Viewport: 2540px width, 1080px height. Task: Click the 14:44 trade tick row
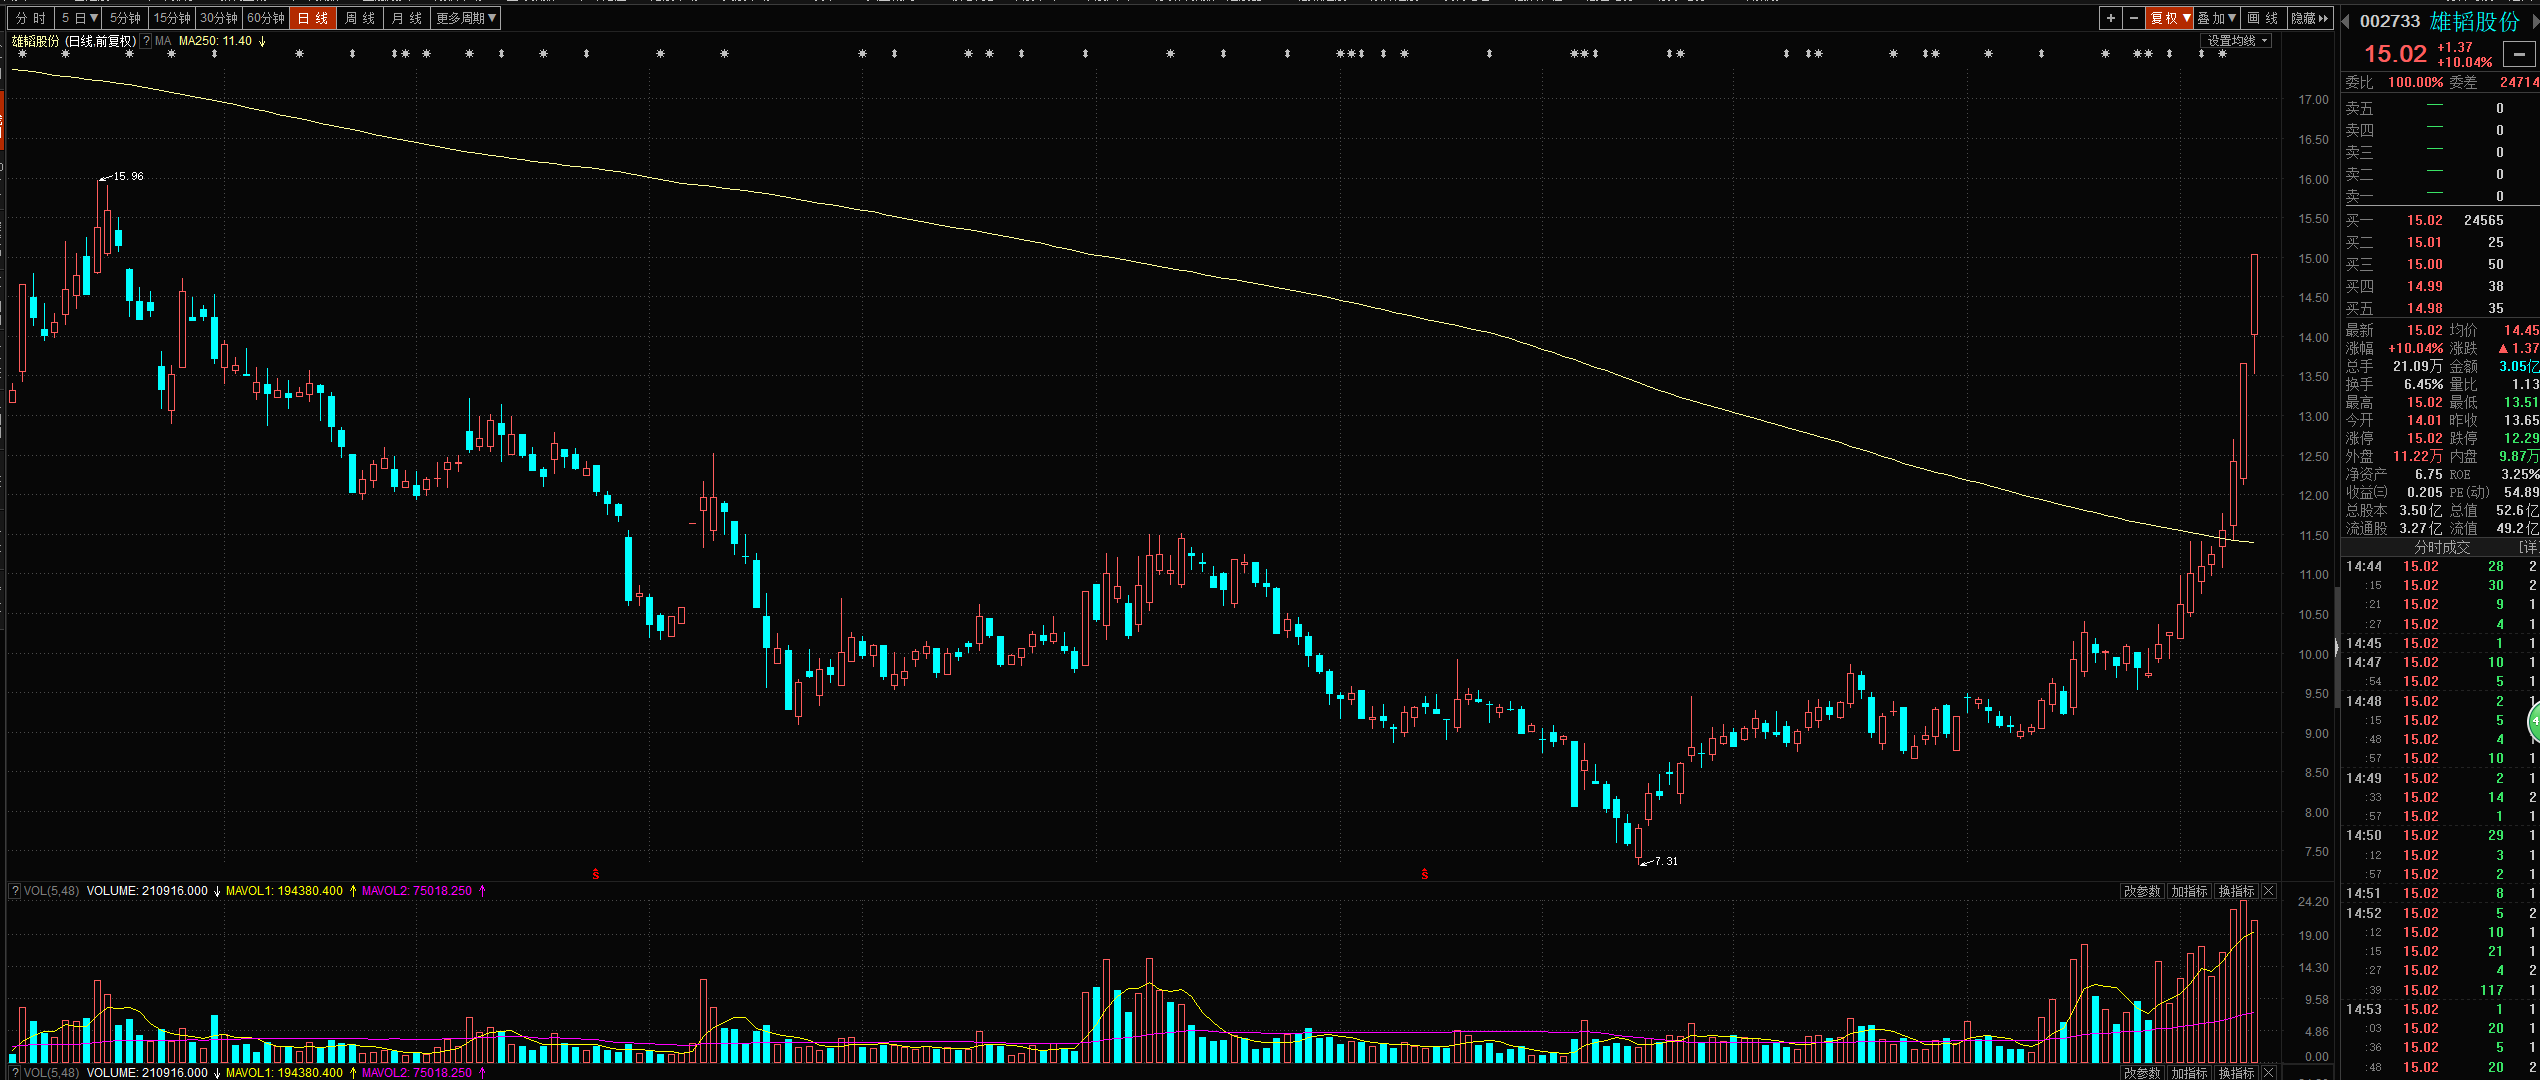(x=2440, y=566)
